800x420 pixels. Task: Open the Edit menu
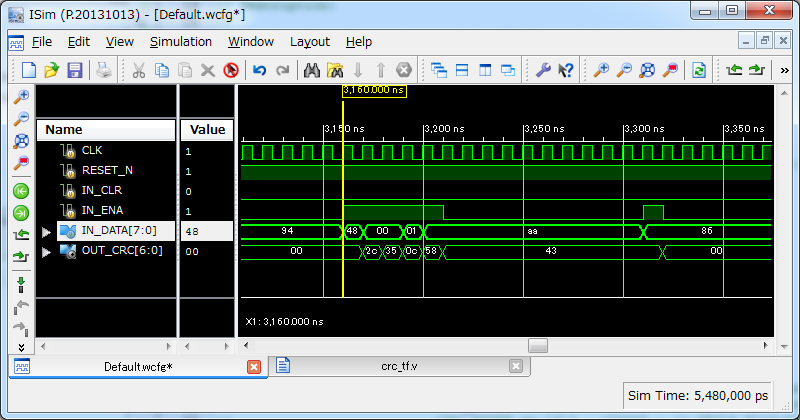[x=79, y=42]
